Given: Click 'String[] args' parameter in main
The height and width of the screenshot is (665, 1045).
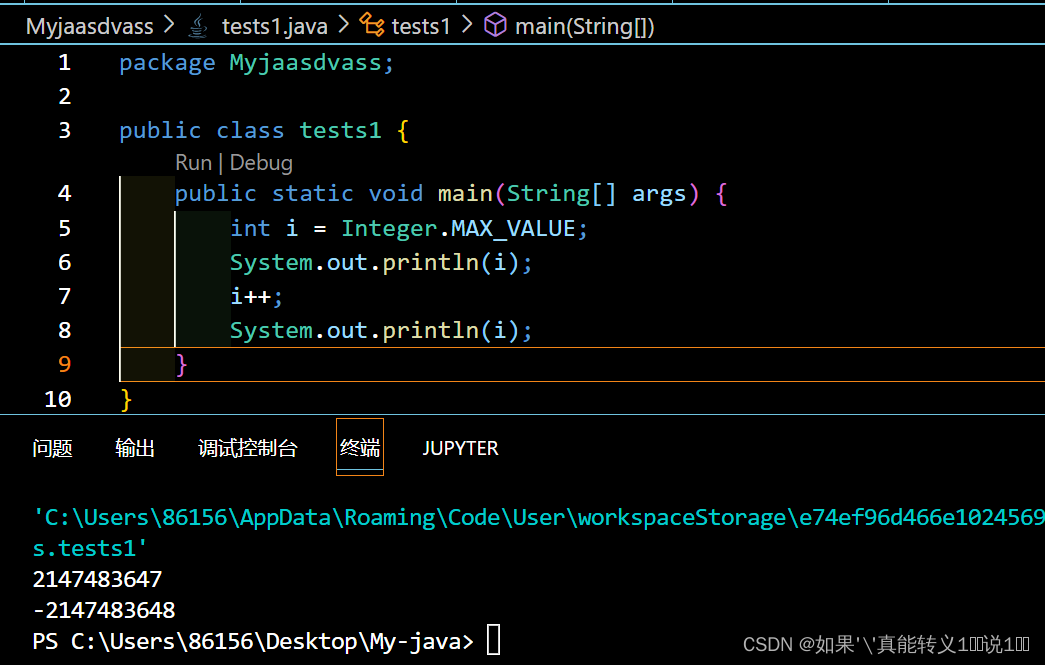Looking at the screenshot, I should (596, 194).
